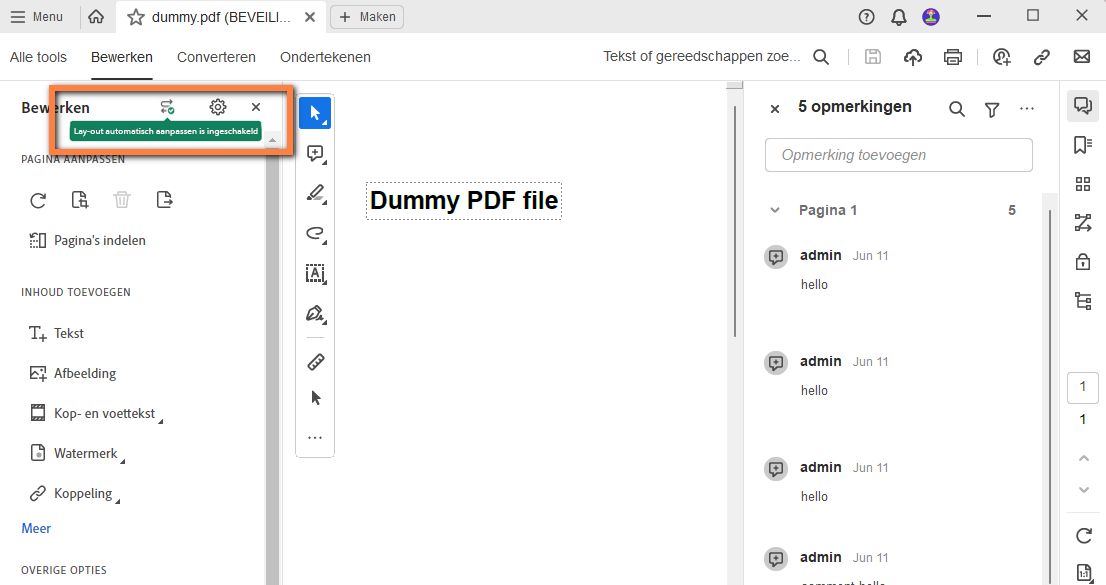Viewport: 1106px width, 585px height.
Task: Switch to Alle tools tab
Action: pyautogui.click(x=38, y=57)
